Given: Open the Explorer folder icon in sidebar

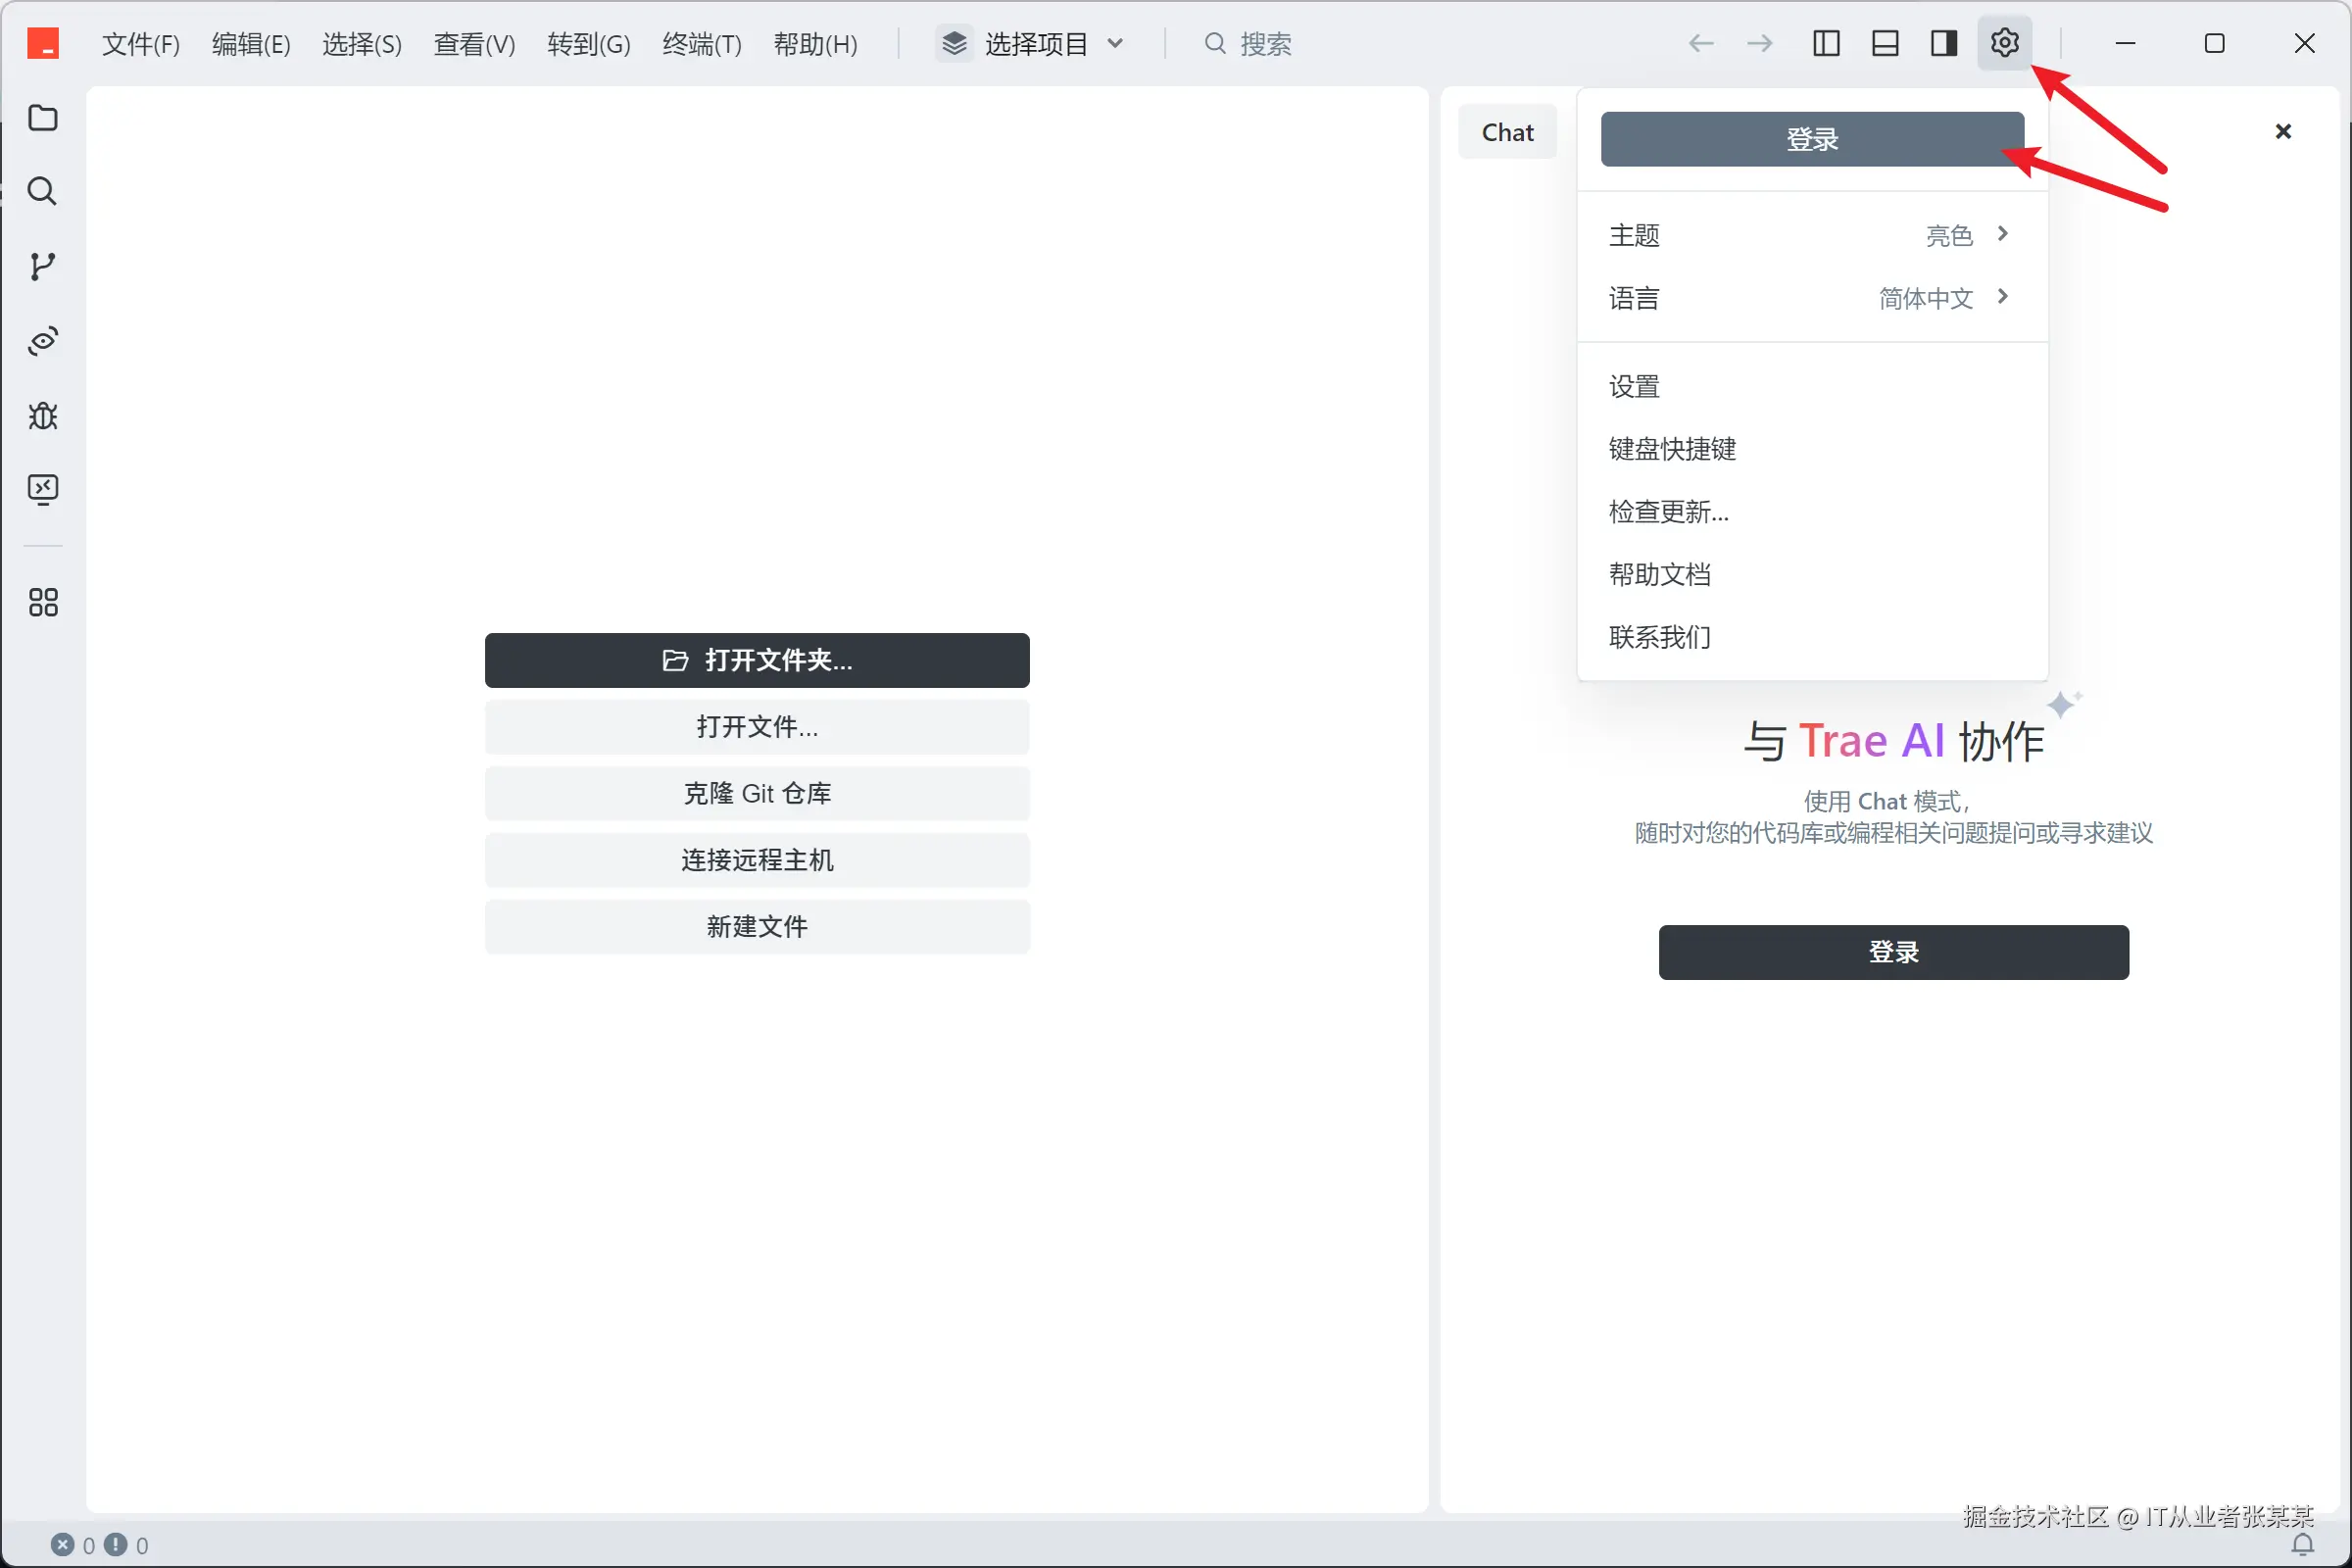Looking at the screenshot, I should [42, 118].
